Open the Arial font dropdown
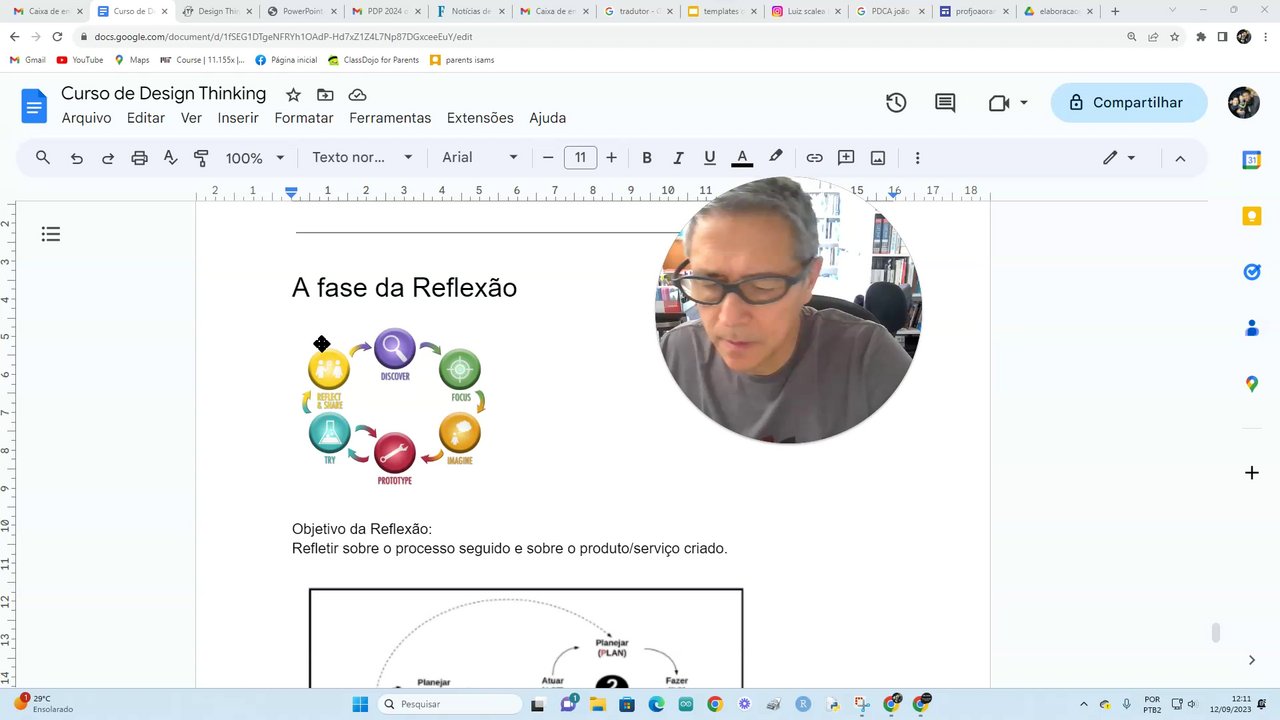Screen dimensions: 1280x720 point(480,158)
